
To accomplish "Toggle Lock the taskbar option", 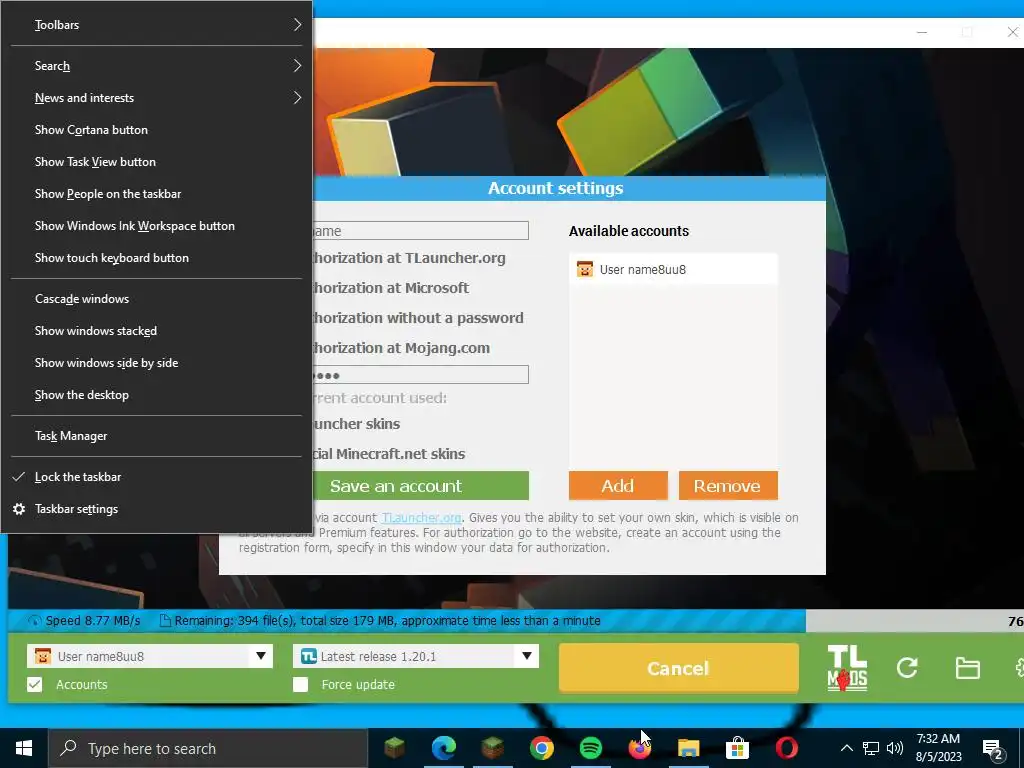I will tap(157, 477).
